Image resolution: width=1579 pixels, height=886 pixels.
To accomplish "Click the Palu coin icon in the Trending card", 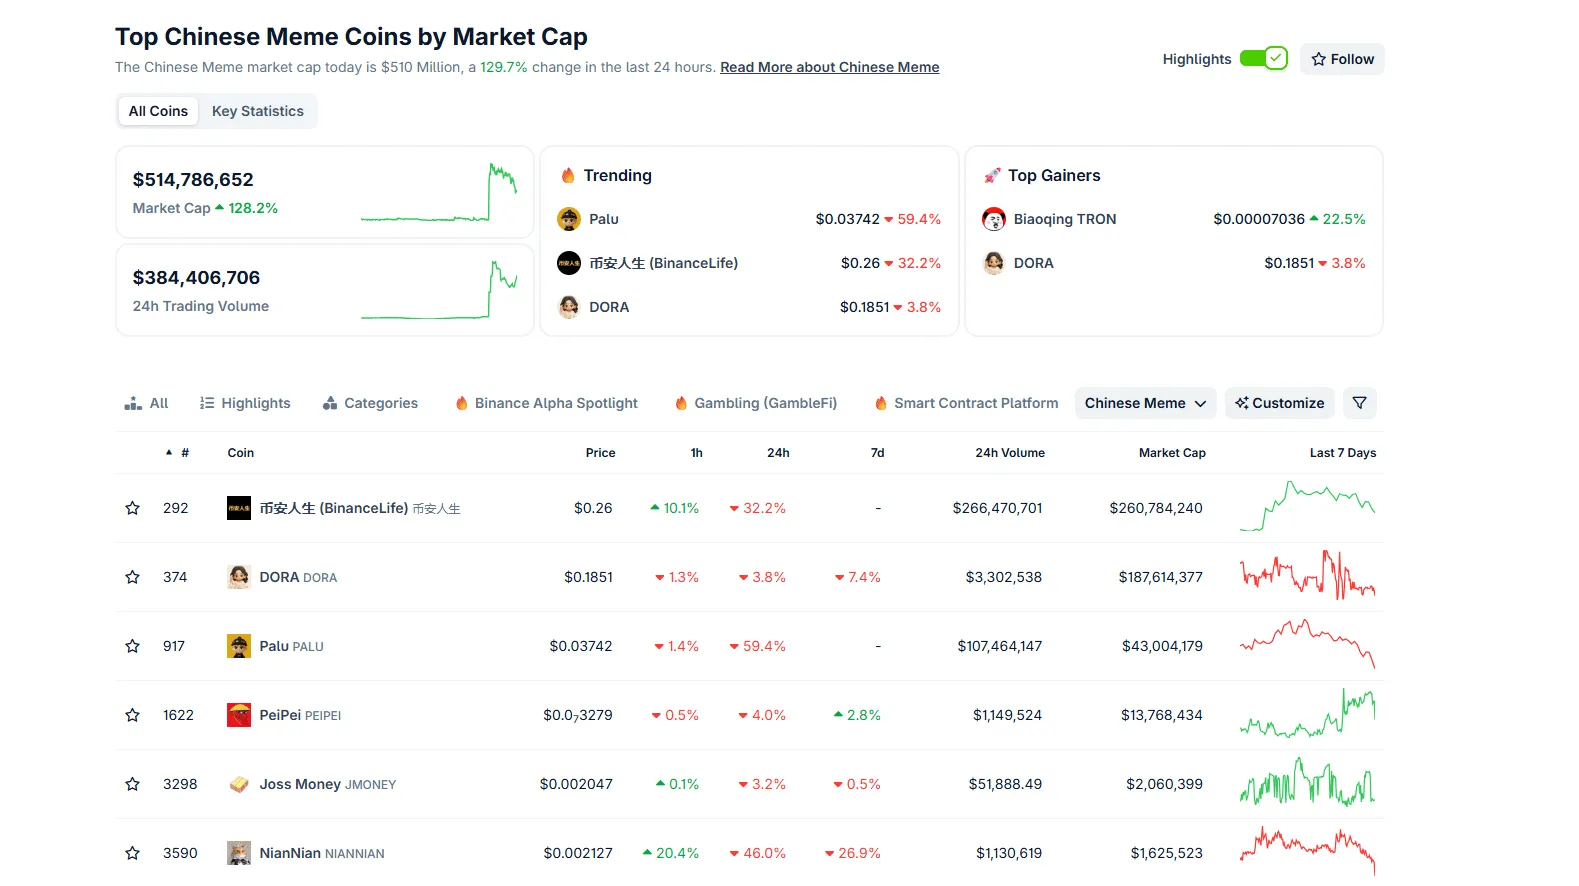I will tap(569, 219).
